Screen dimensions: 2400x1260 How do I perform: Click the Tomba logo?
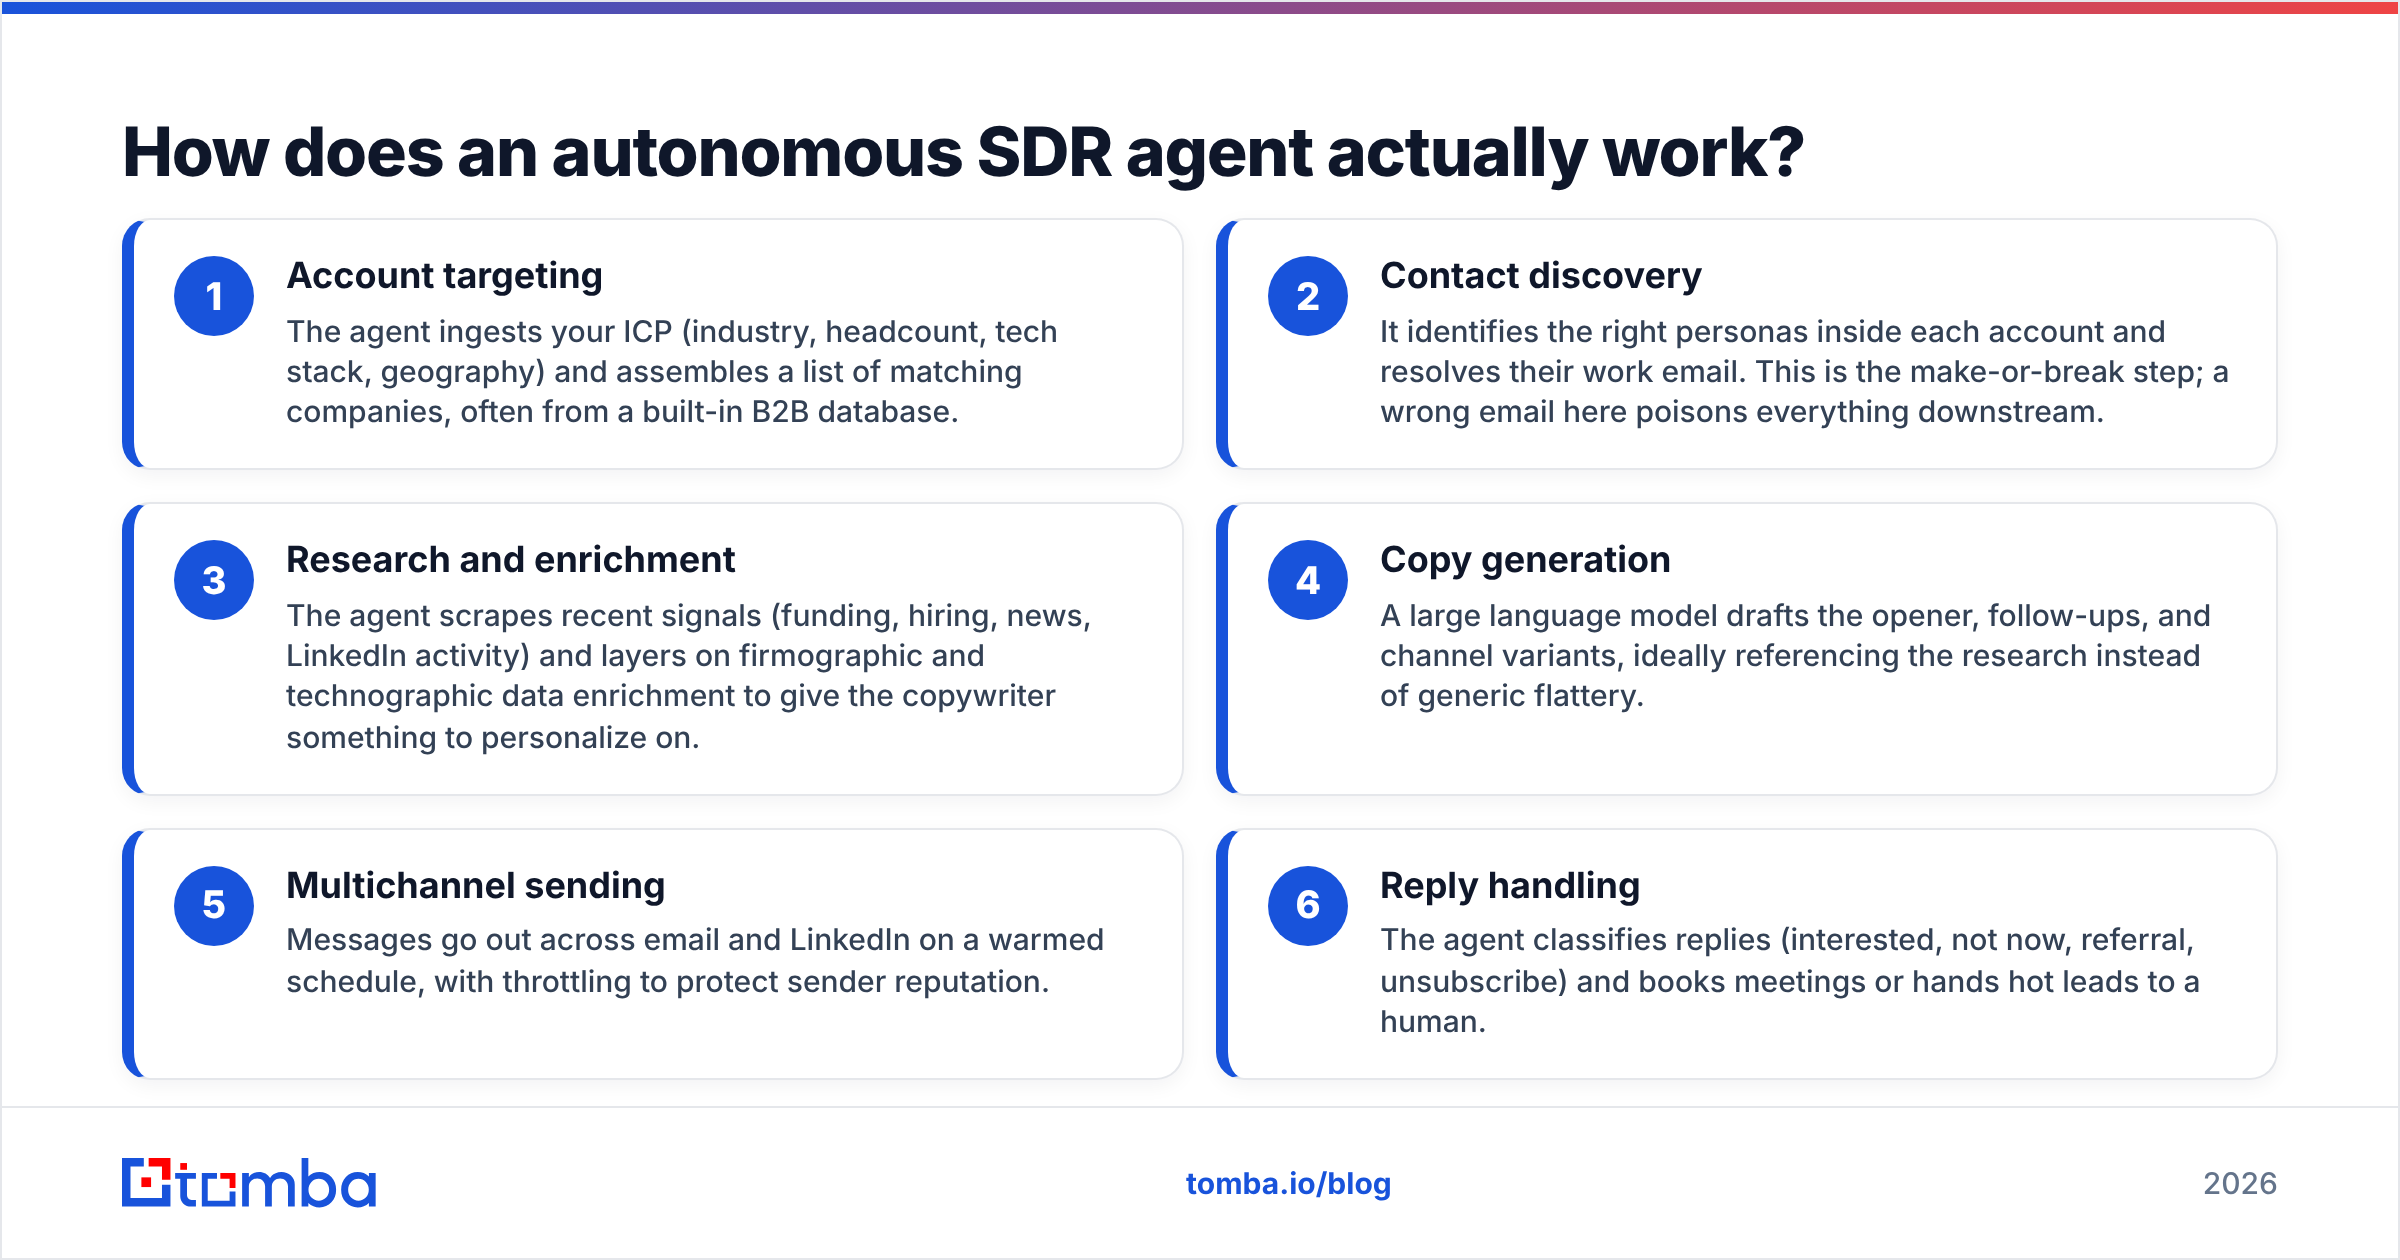pyautogui.click(x=249, y=1183)
